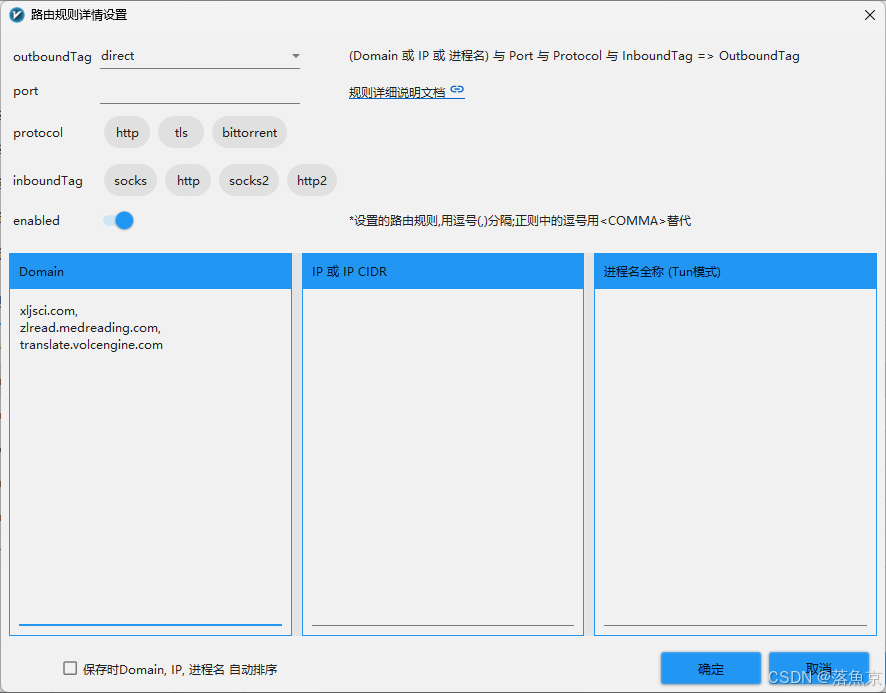
Task: Select the bittorrent protocol chip
Action: coord(249,132)
